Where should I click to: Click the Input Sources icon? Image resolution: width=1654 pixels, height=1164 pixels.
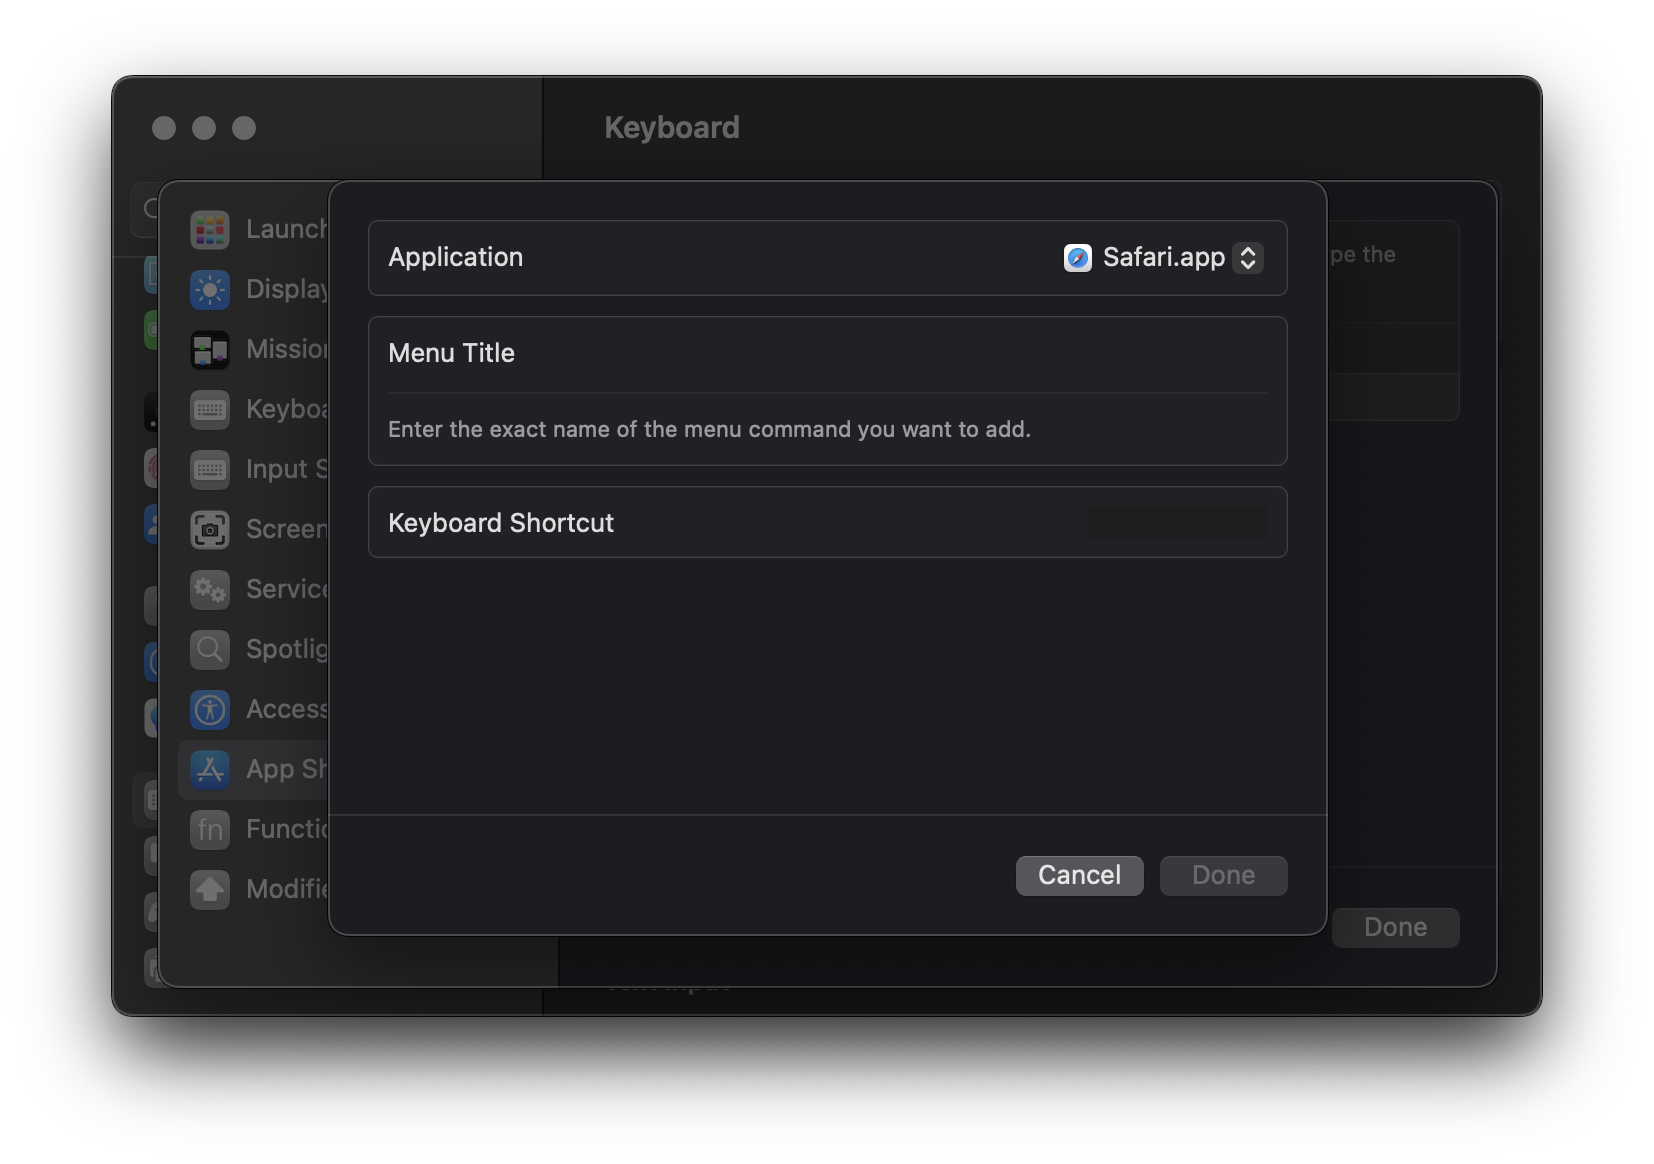(210, 470)
